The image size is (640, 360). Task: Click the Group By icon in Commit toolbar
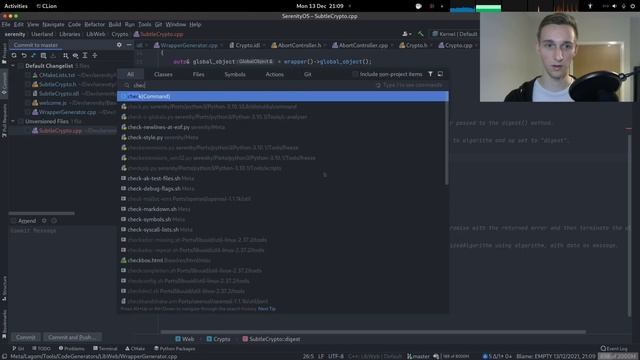66,56
